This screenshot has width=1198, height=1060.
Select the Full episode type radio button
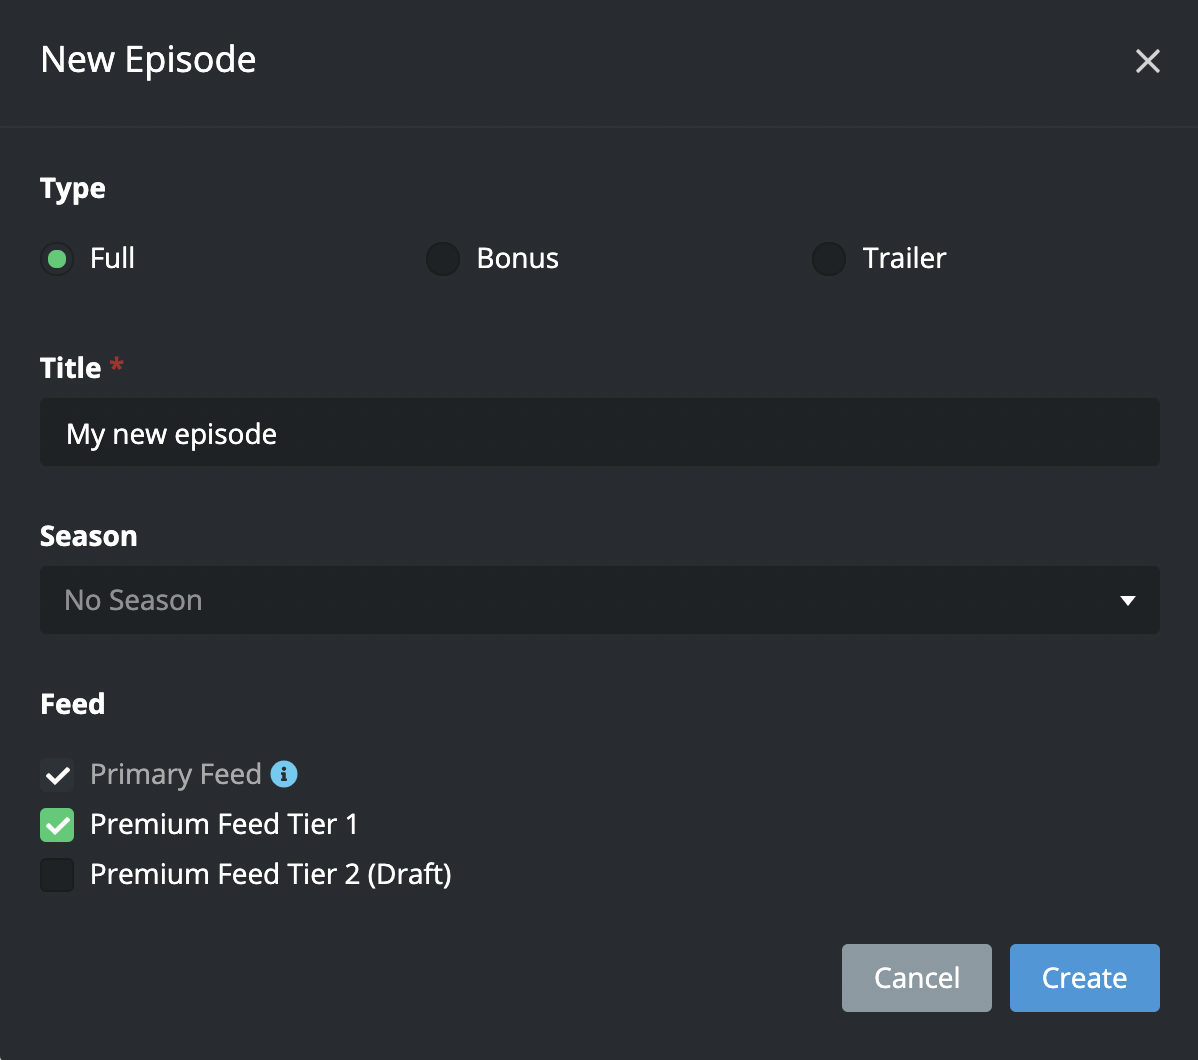pos(57,259)
